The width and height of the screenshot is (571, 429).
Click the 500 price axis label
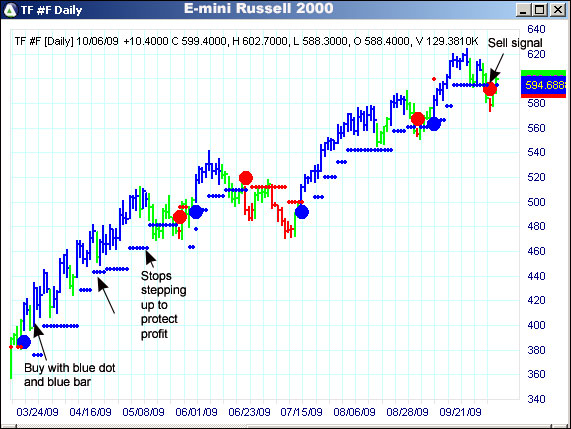coord(536,202)
